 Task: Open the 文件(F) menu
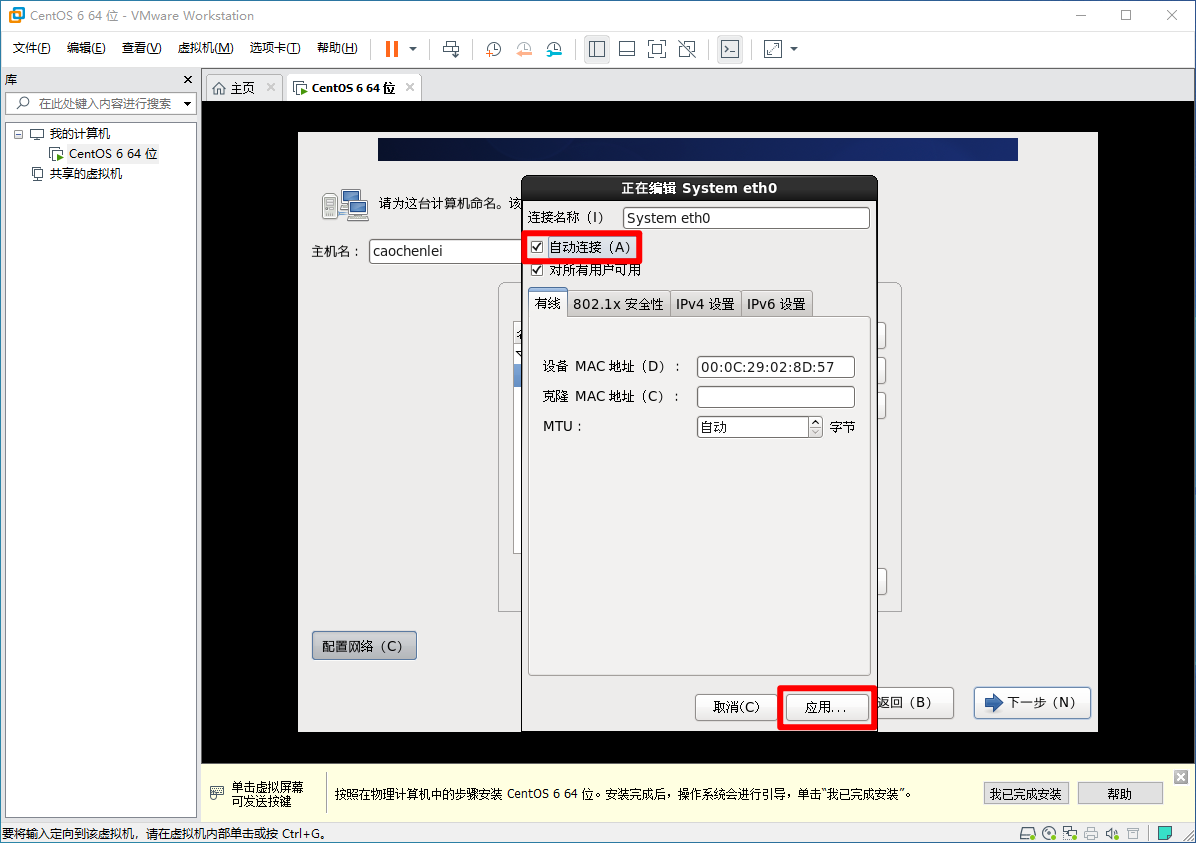(31, 48)
